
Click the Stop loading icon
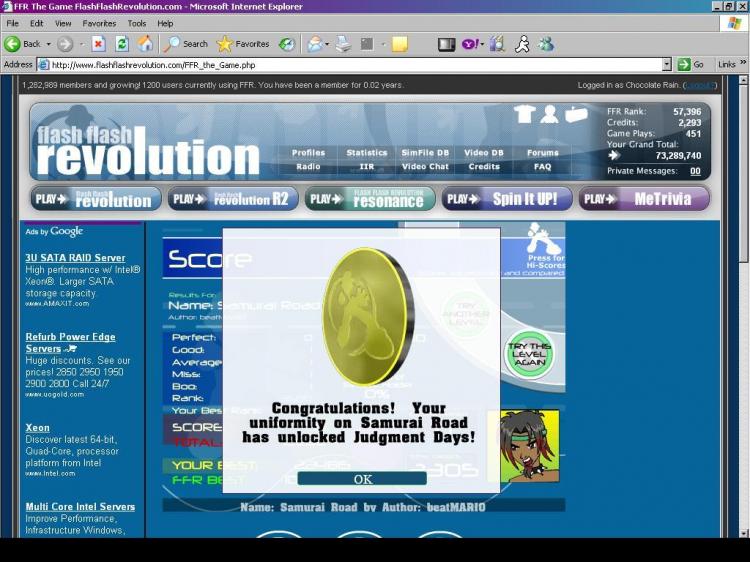pos(98,44)
